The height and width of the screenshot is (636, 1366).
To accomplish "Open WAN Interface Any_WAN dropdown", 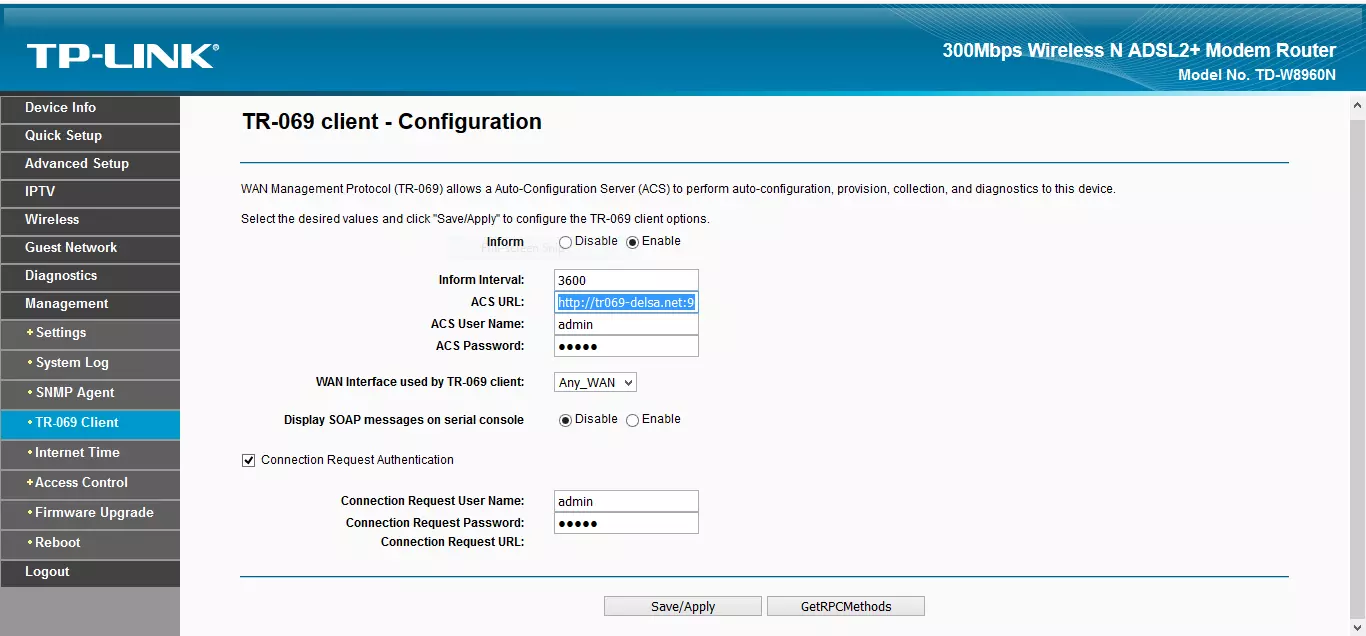I will (x=595, y=382).
